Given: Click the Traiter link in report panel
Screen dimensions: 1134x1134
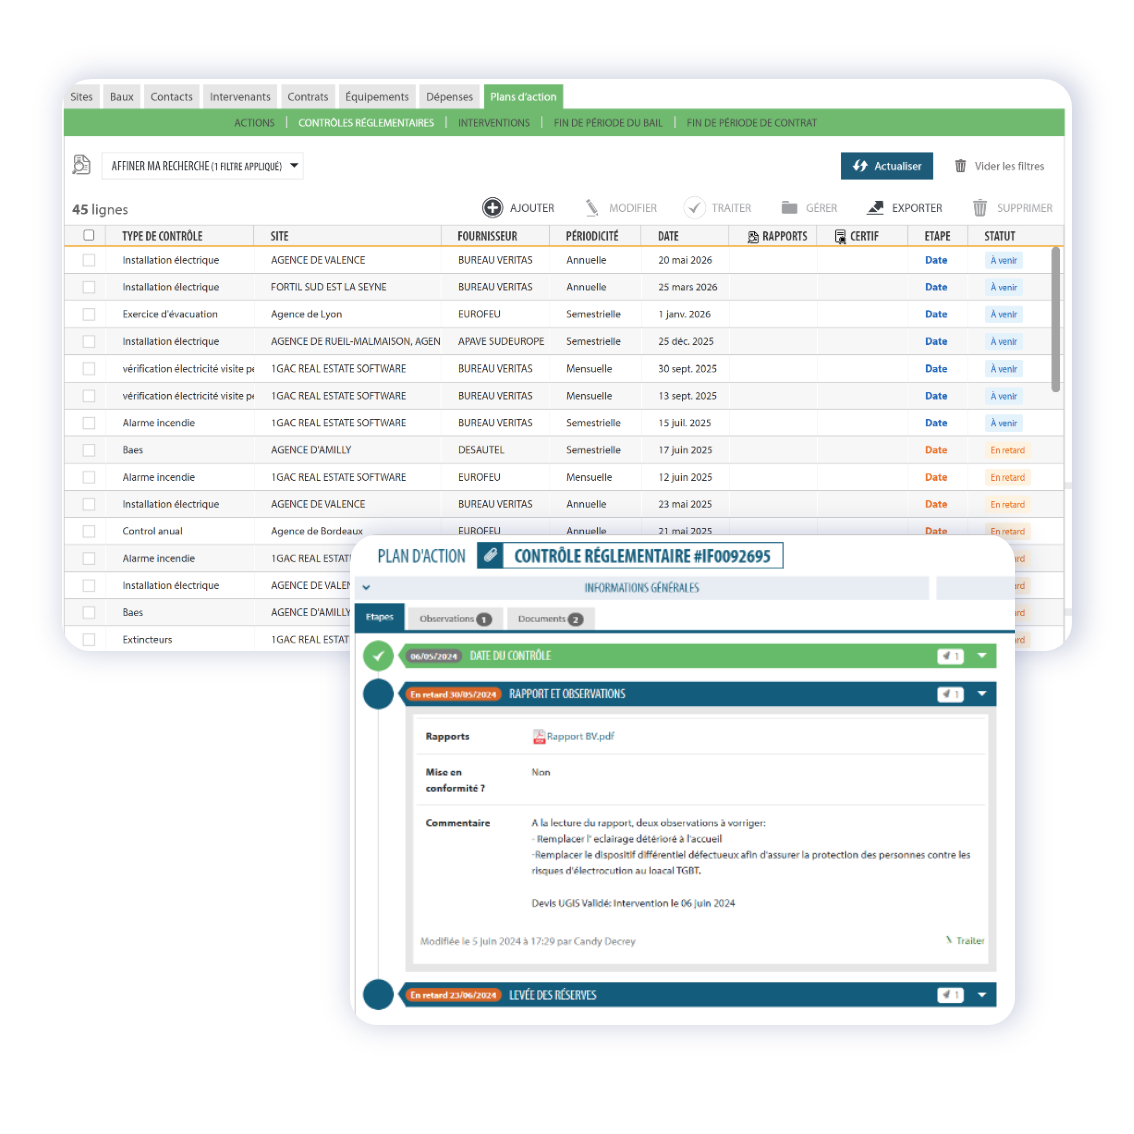Looking at the screenshot, I should [x=965, y=941].
